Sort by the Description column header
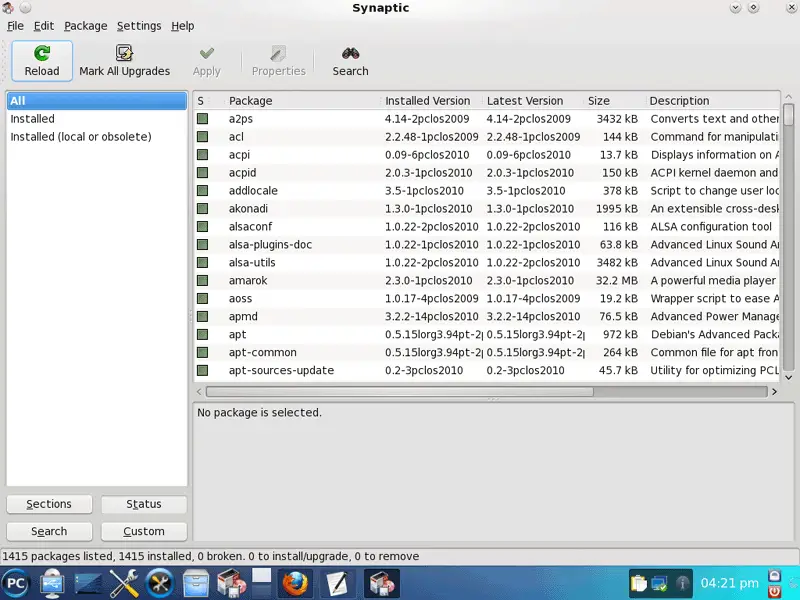Viewport: 800px width, 600px height. [x=713, y=101]
